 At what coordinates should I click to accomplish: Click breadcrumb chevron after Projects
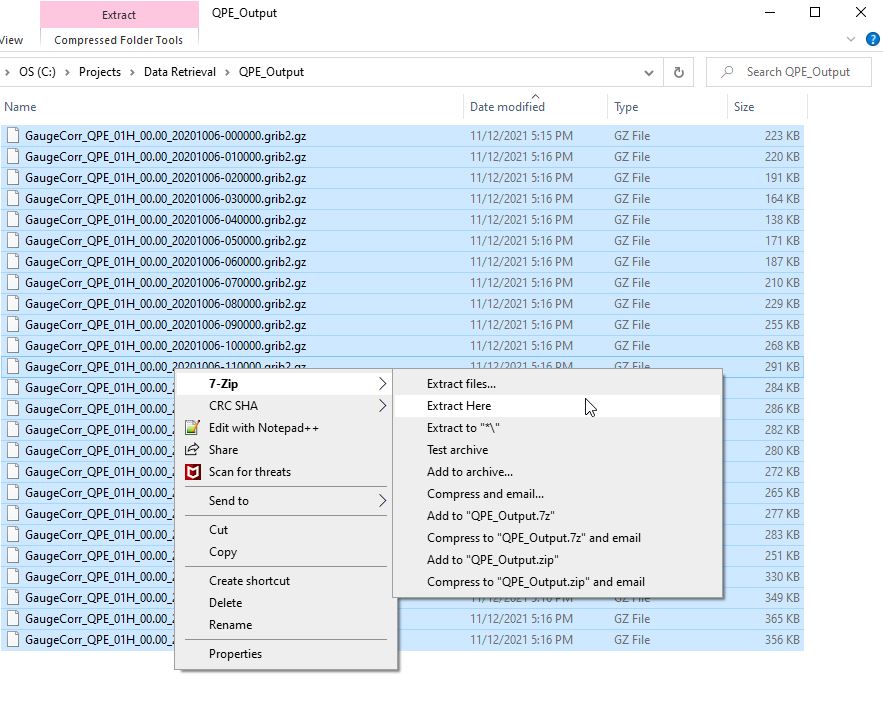132,72
